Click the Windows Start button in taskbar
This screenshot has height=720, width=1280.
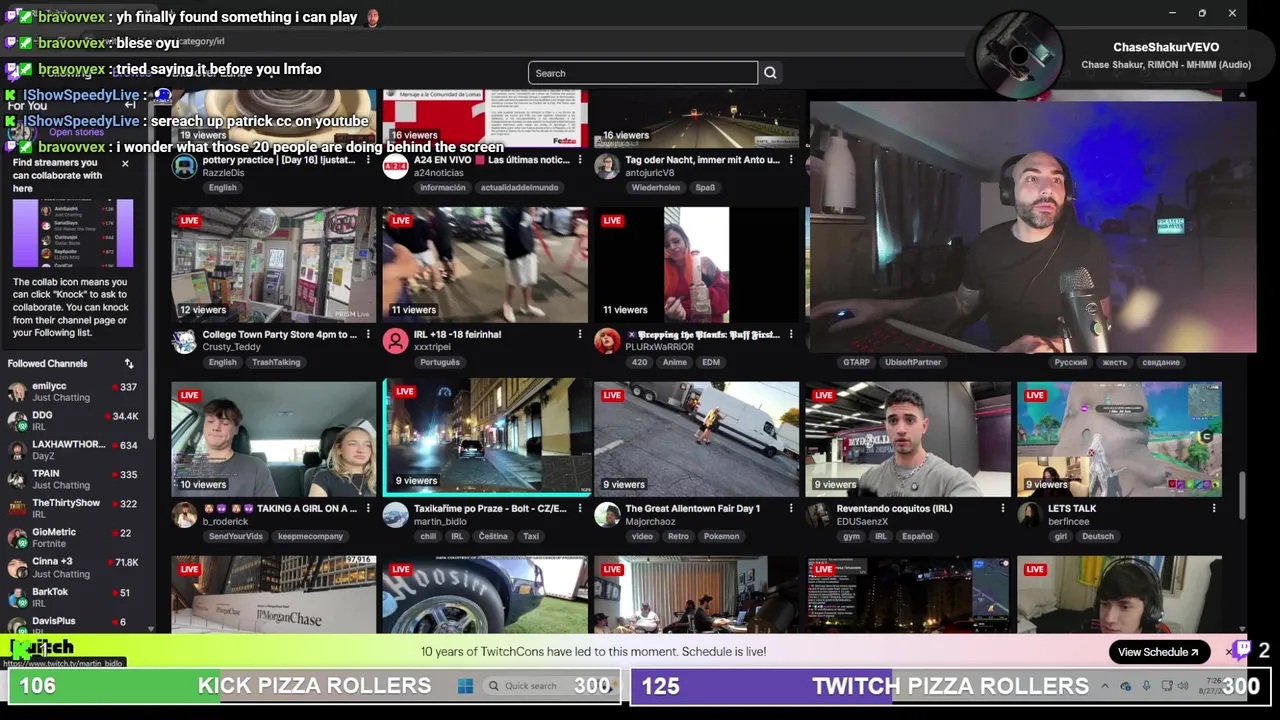465,686
